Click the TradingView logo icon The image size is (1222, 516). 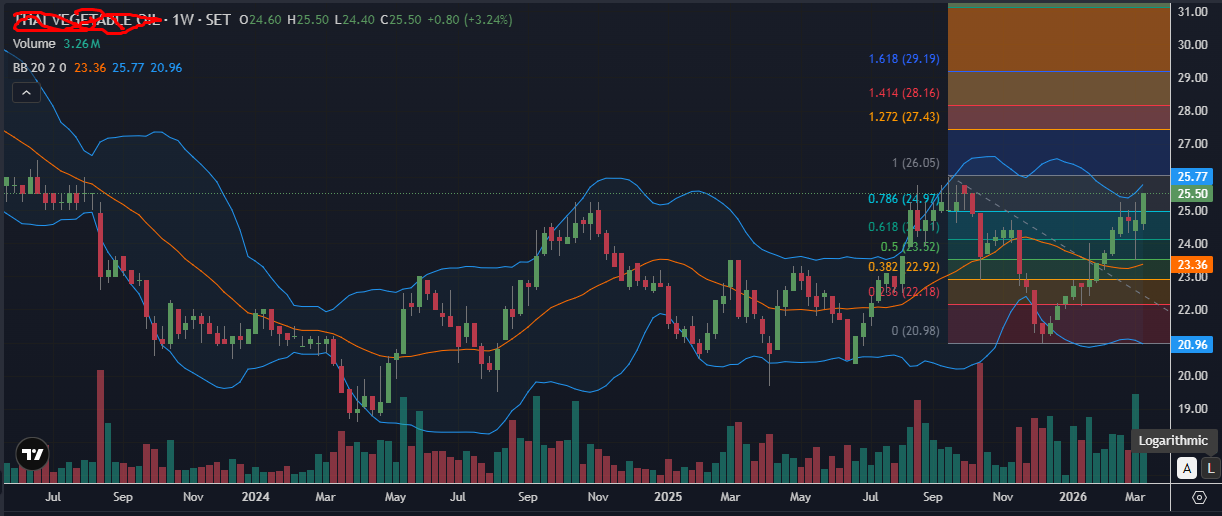(34, 454)
